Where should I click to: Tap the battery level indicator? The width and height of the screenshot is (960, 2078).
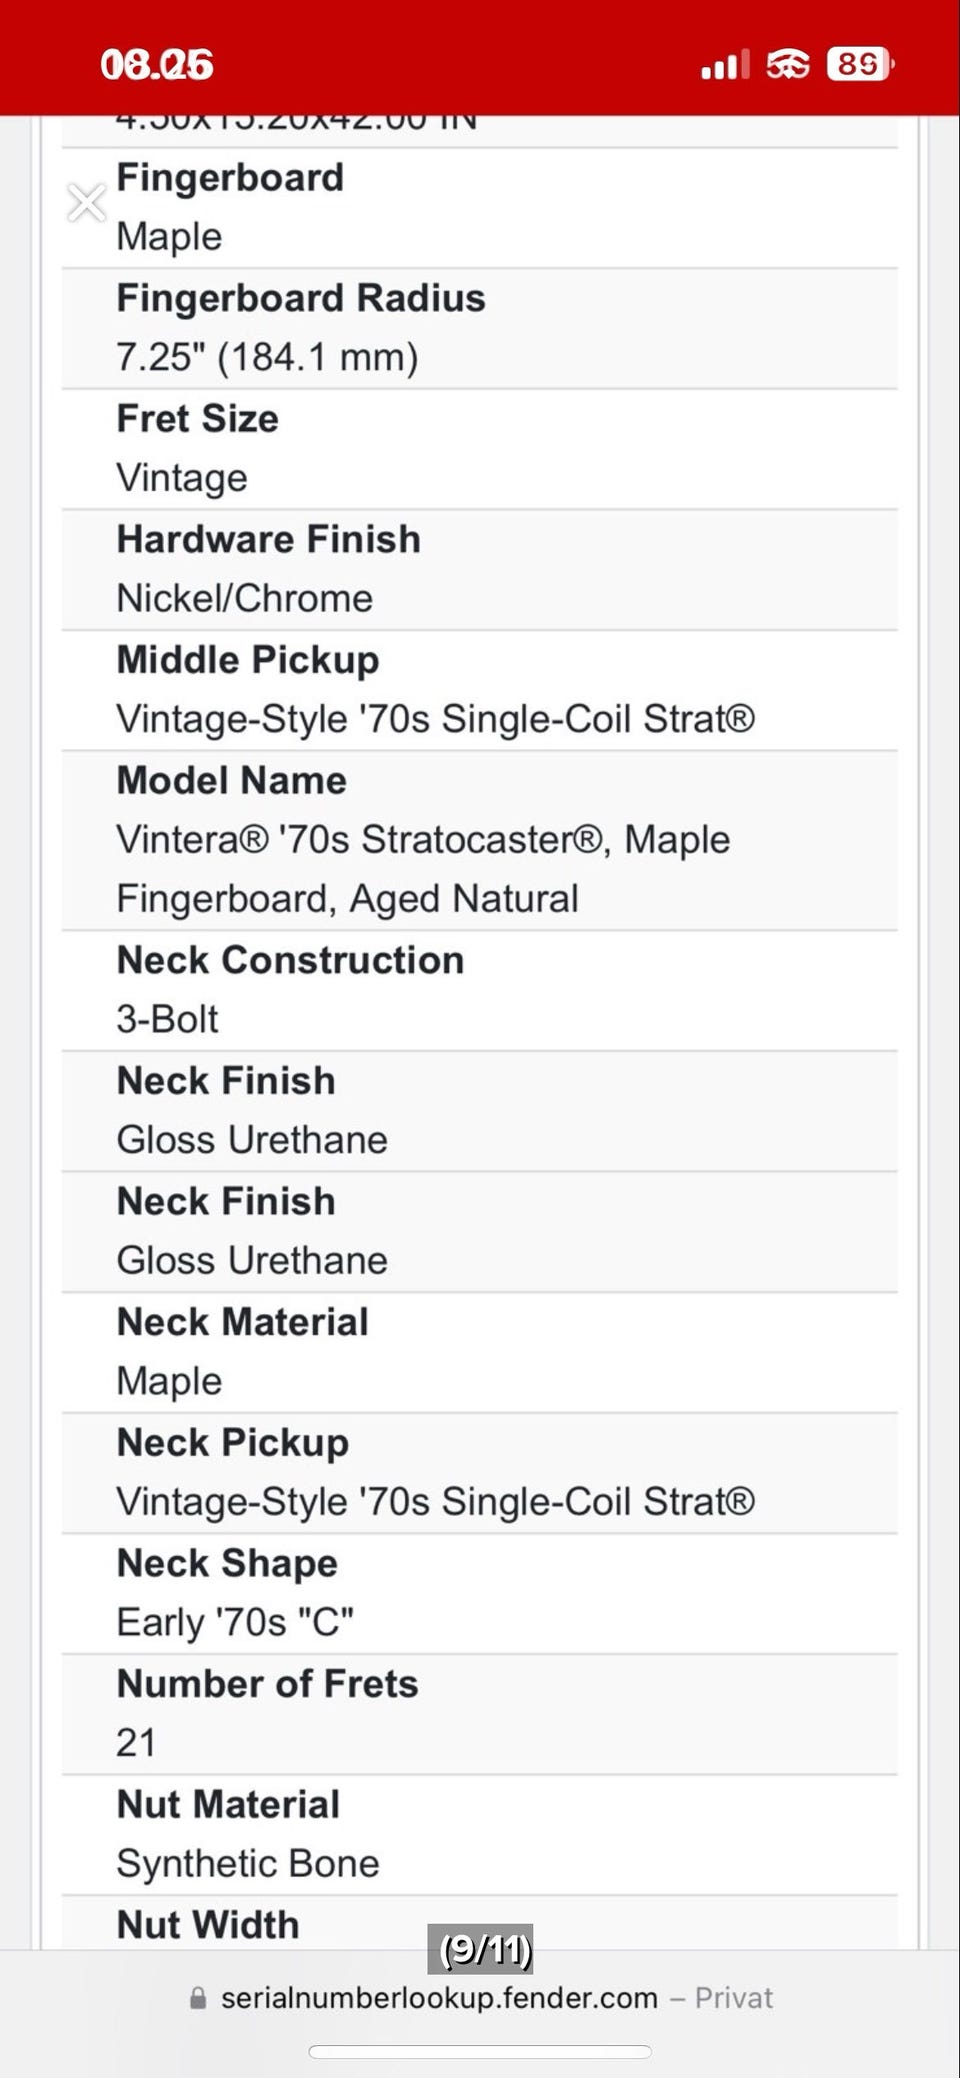[860, 65]
